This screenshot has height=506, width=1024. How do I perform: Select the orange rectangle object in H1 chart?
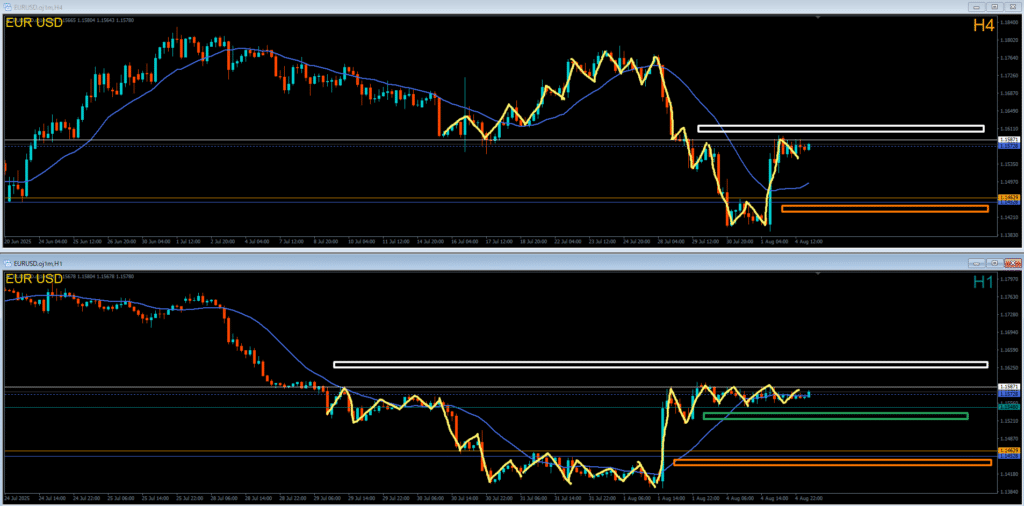pyautogui.click(x=832, y=463)
